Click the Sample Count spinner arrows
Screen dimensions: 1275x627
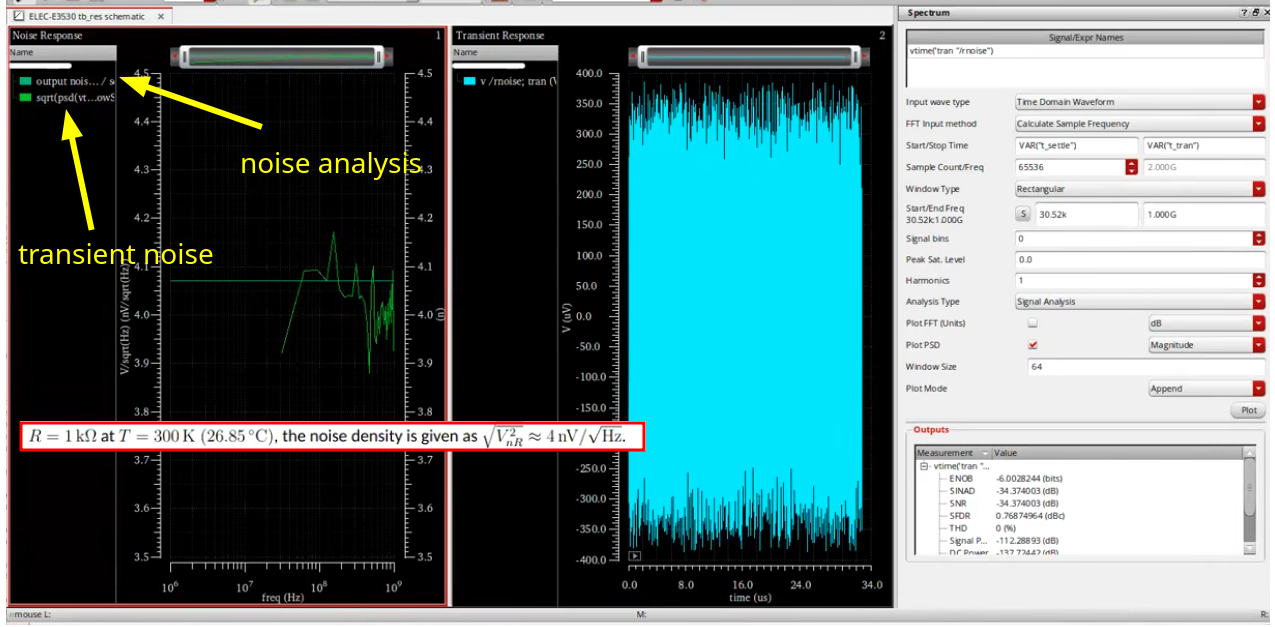(x=1132, y=167)
